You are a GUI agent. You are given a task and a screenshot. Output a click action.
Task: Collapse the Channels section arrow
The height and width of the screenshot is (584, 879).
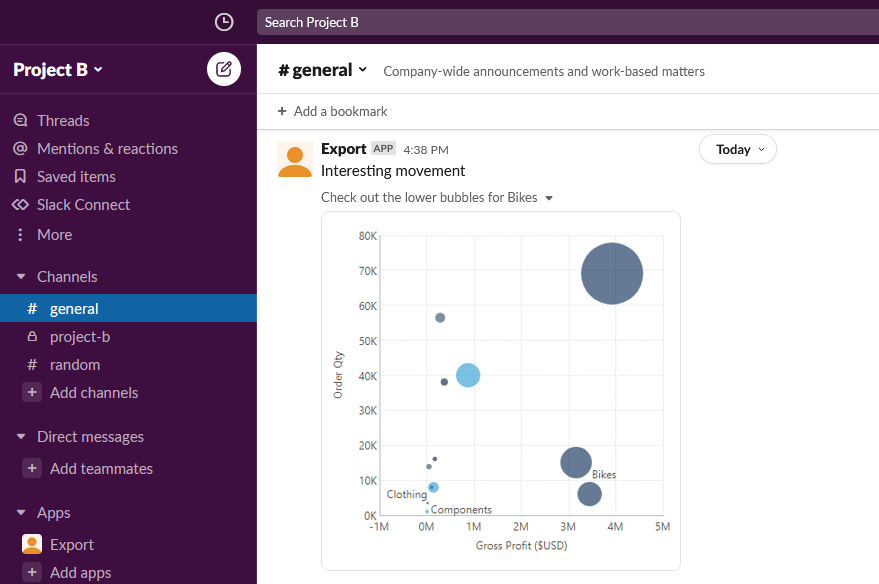tap(21, 276)
